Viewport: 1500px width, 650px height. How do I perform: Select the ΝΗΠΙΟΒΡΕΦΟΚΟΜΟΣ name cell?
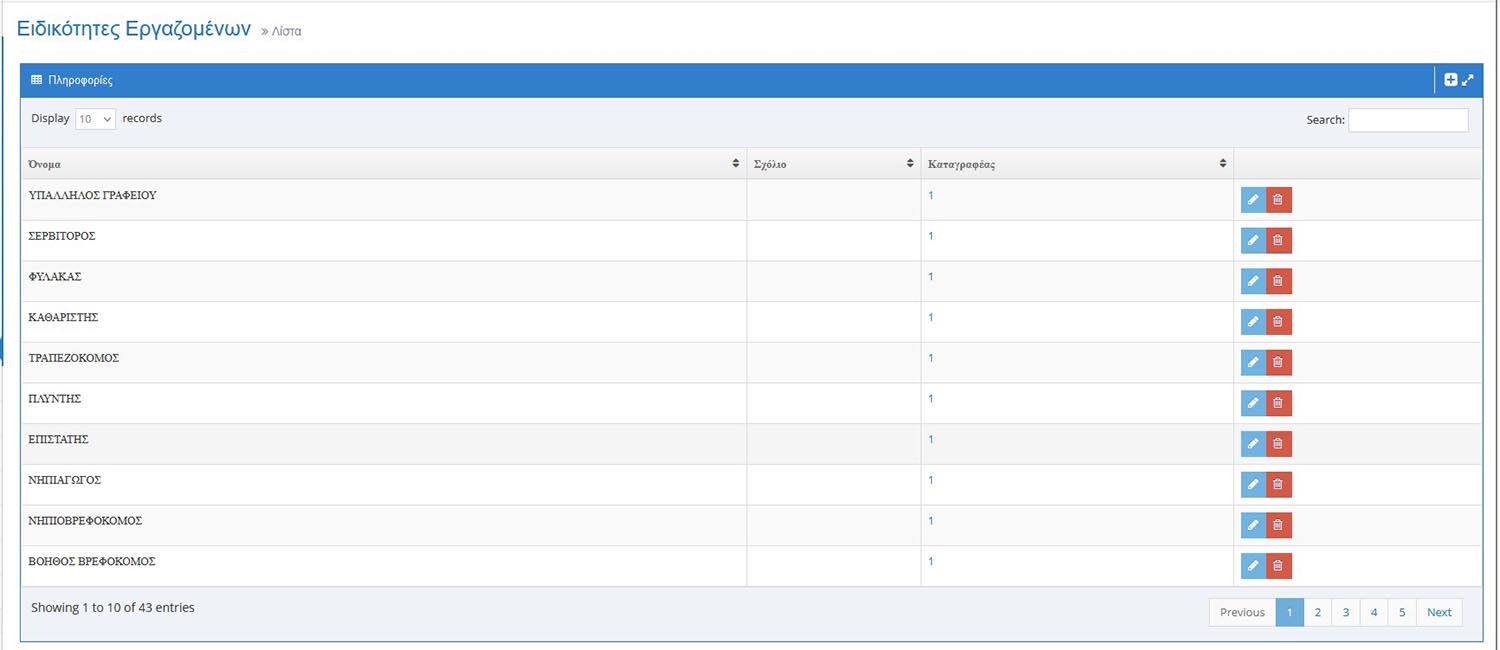click(384, 525)
